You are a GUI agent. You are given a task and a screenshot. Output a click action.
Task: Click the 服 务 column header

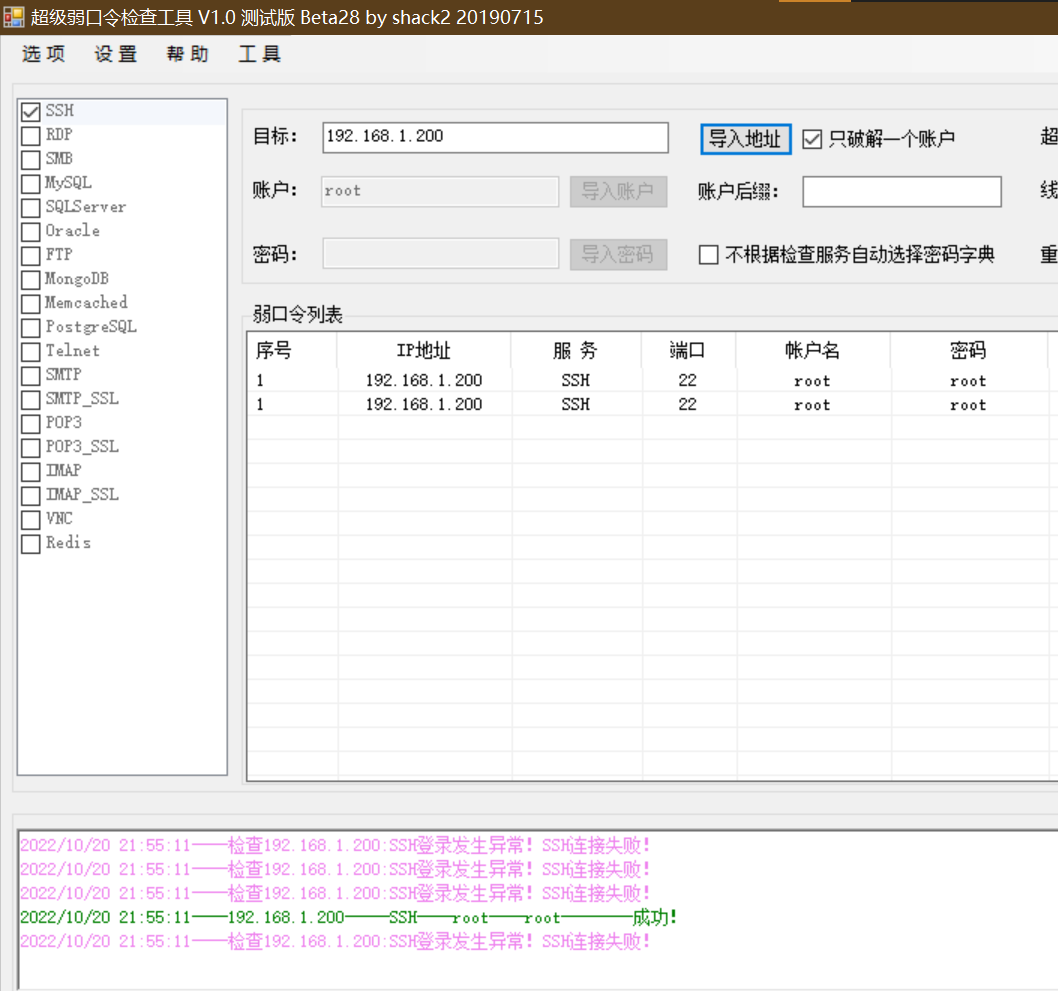point(576,350)
